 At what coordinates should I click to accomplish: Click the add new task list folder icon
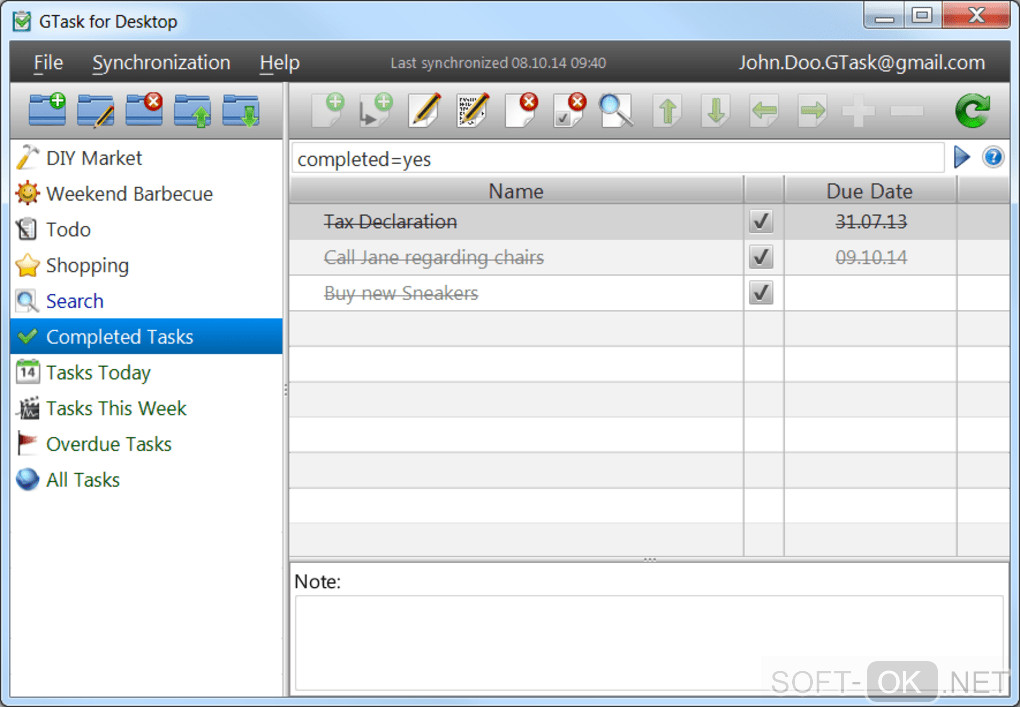(x=47, y=109)
